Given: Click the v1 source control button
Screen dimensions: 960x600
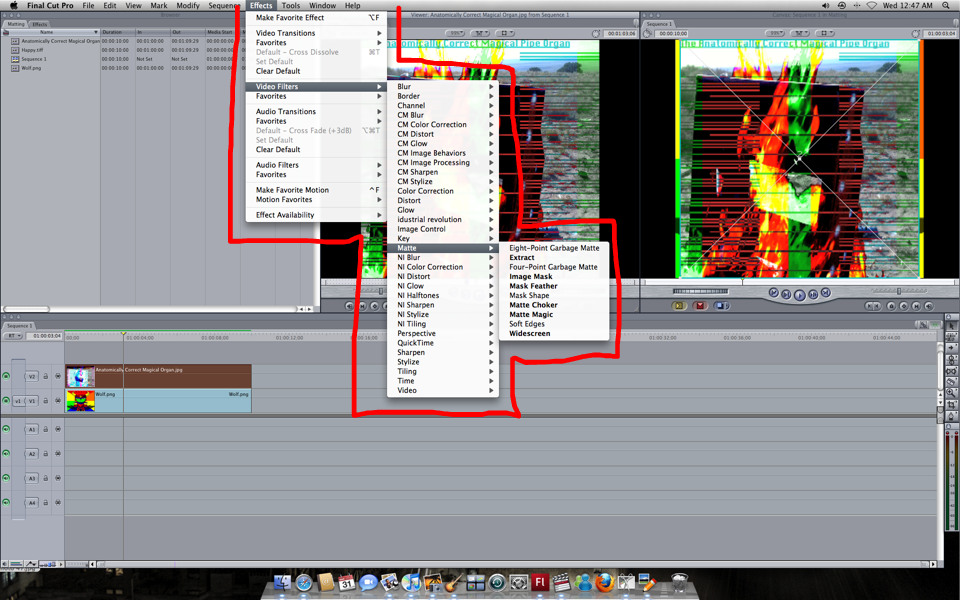Looking at the screenshot, I should pos(18,401).
